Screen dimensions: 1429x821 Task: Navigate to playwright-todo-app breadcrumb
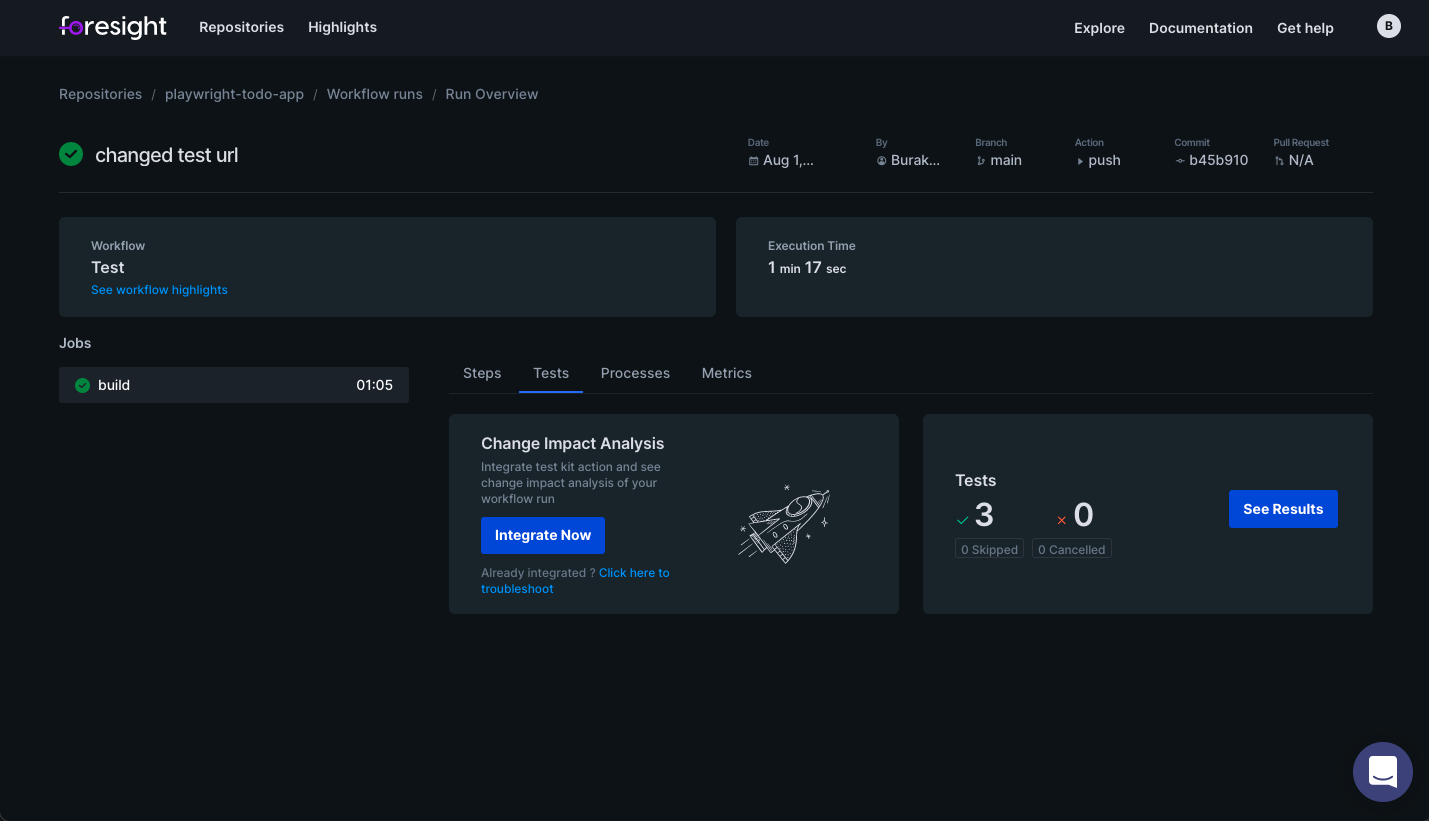[x=234, y=94]
